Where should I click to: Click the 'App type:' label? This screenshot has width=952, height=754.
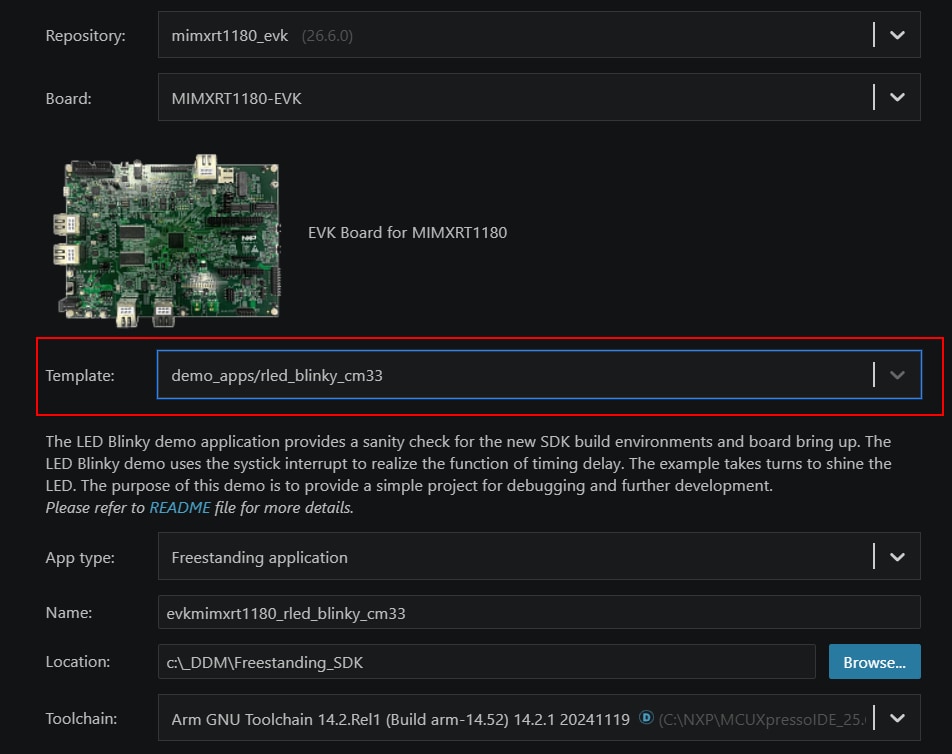pos(80,557)
